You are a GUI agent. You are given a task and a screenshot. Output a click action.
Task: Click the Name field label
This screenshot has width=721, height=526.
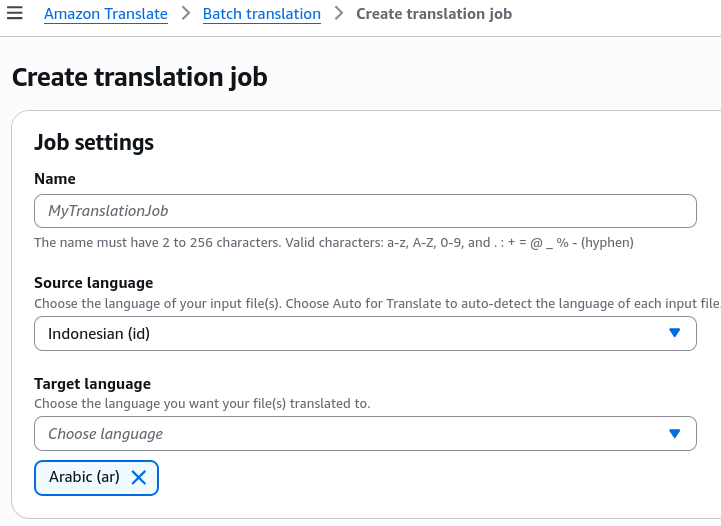pos(55,179)
